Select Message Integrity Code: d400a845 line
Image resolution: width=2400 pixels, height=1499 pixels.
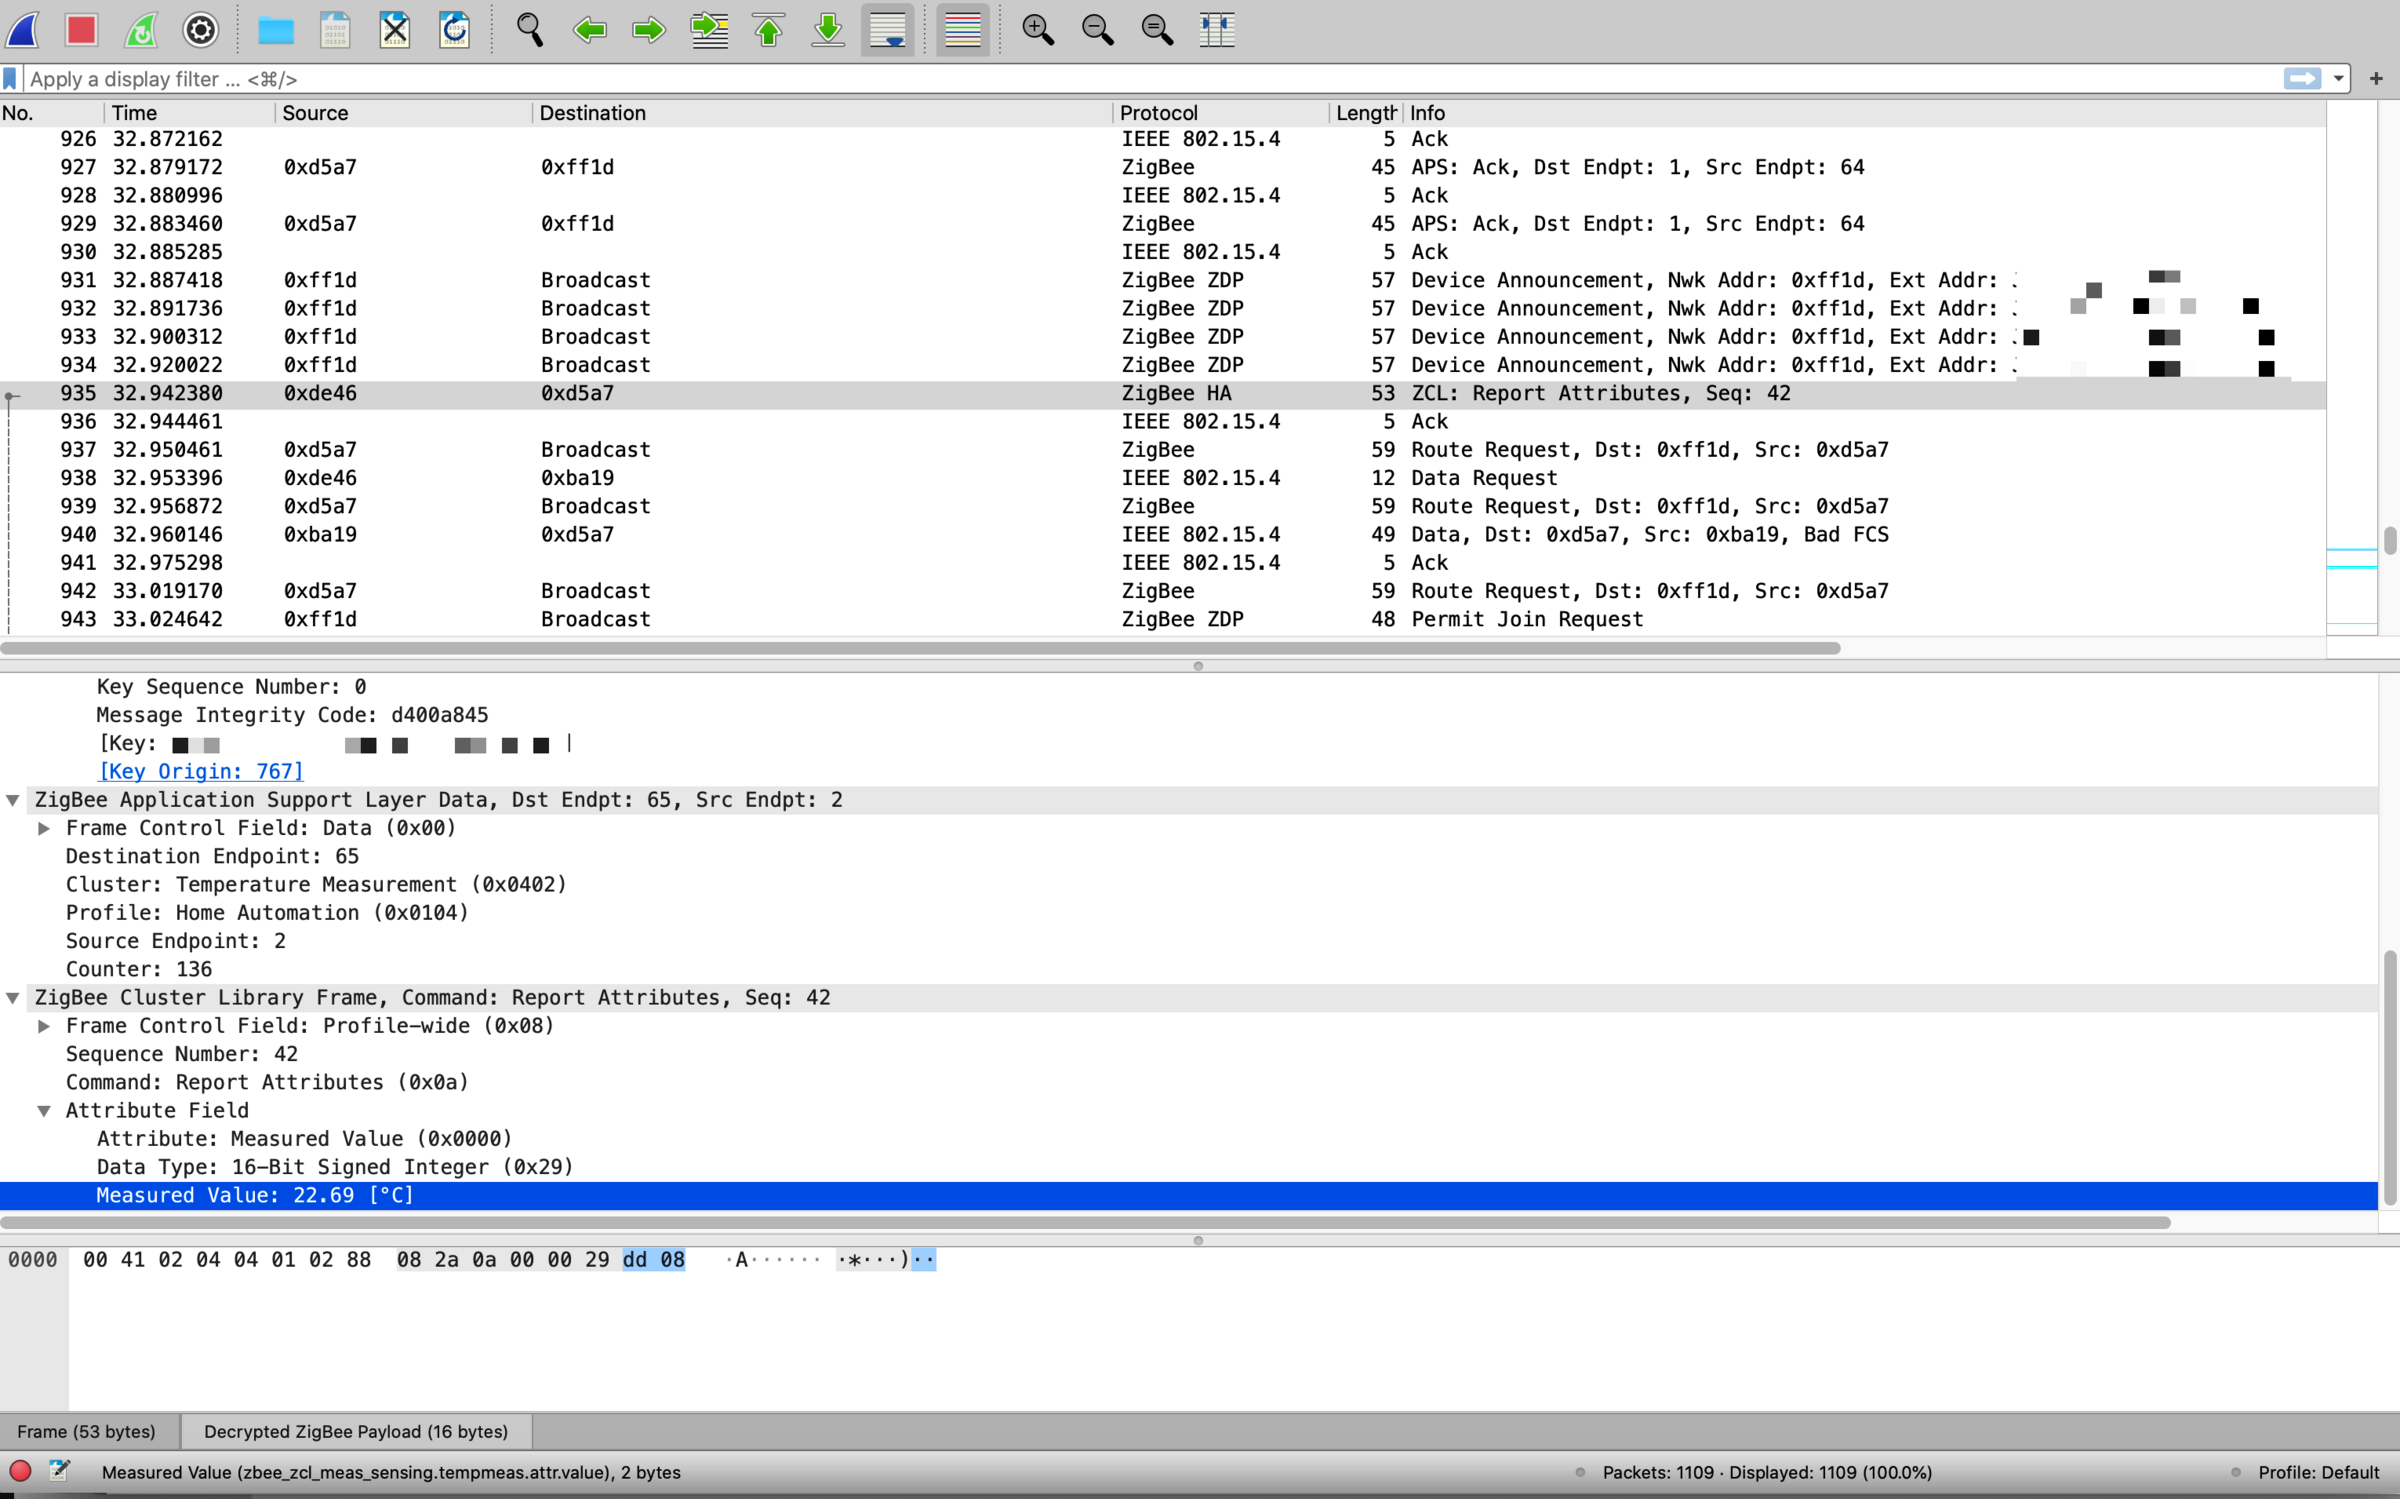coord(292,715)
